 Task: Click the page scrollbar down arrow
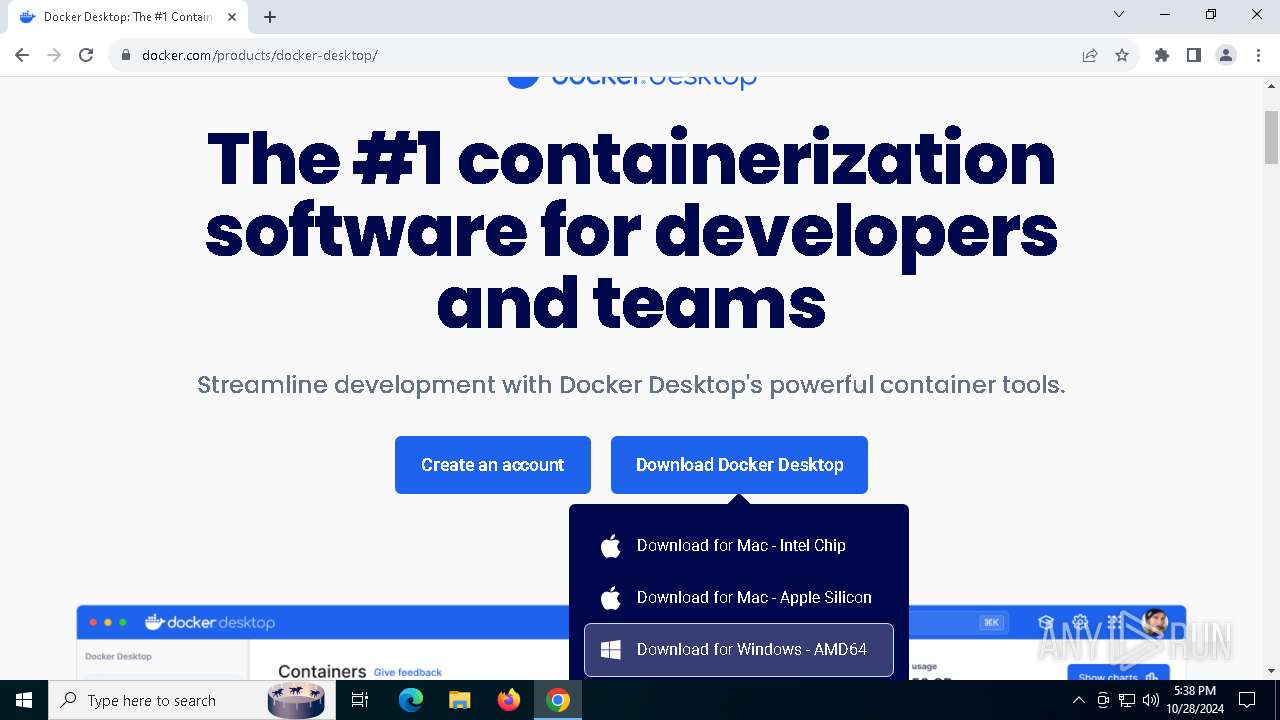(1271, 671)
